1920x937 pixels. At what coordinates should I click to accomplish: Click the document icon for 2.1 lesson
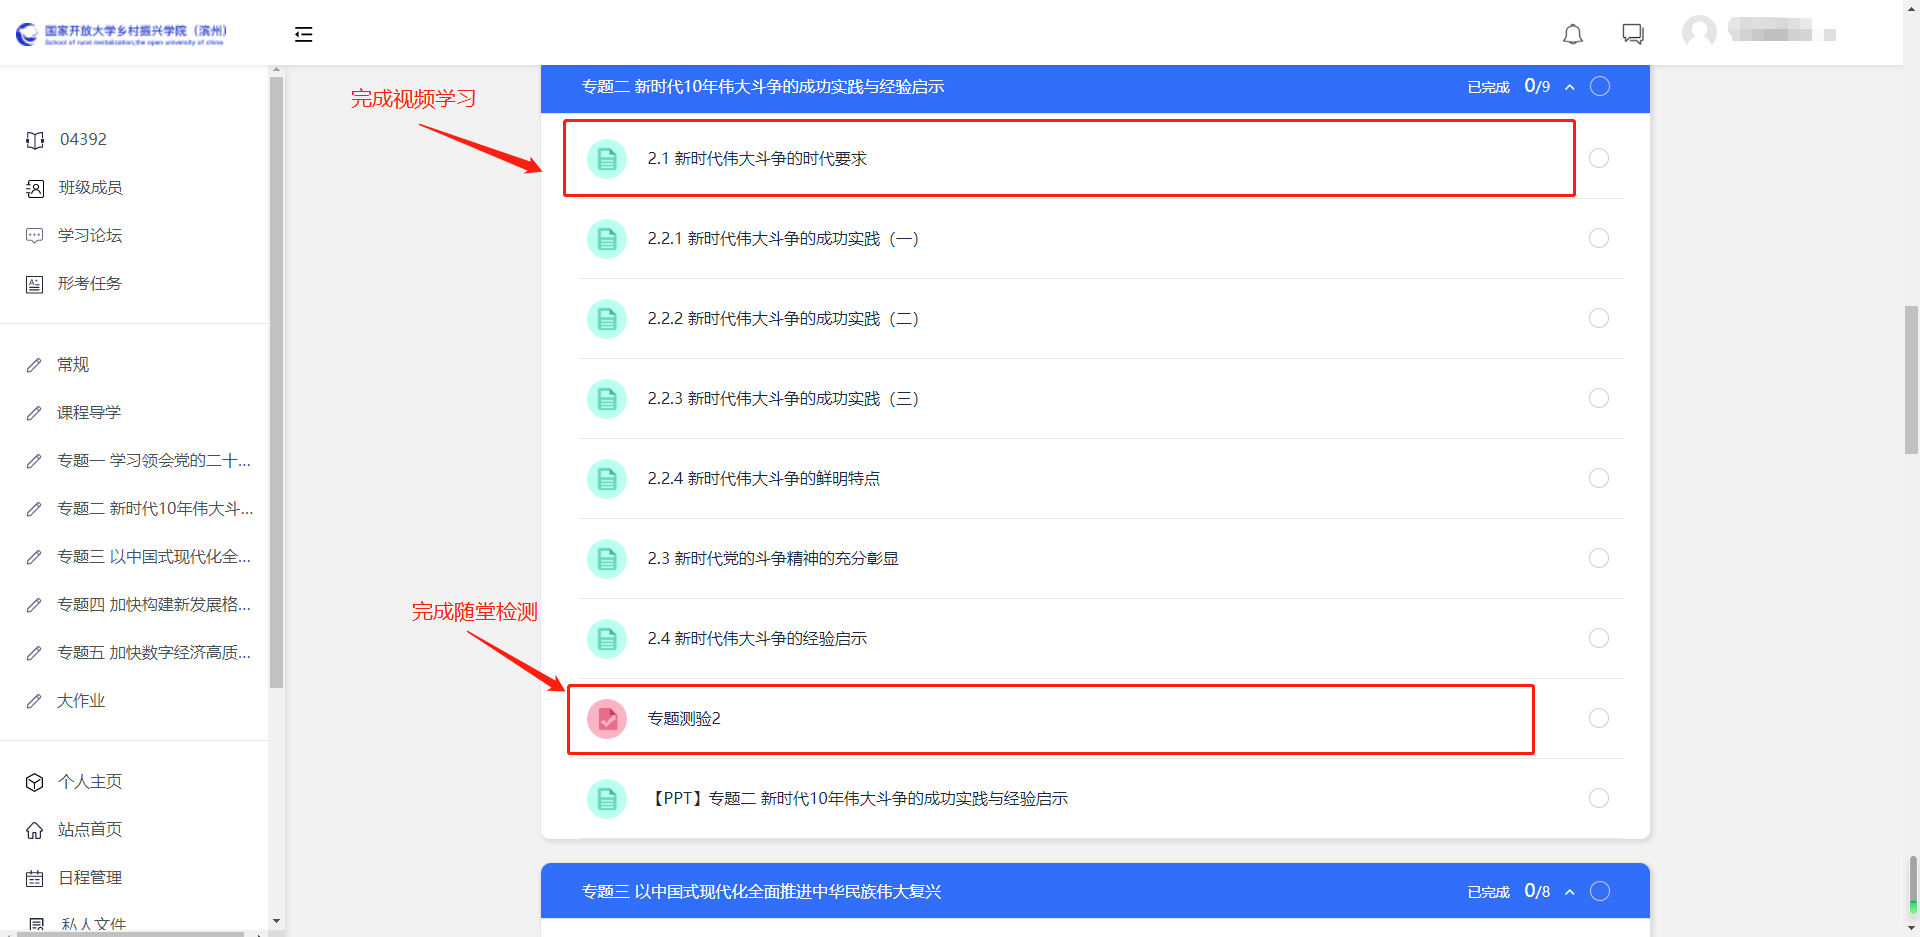pyautogui.click(x=607, y=158)
